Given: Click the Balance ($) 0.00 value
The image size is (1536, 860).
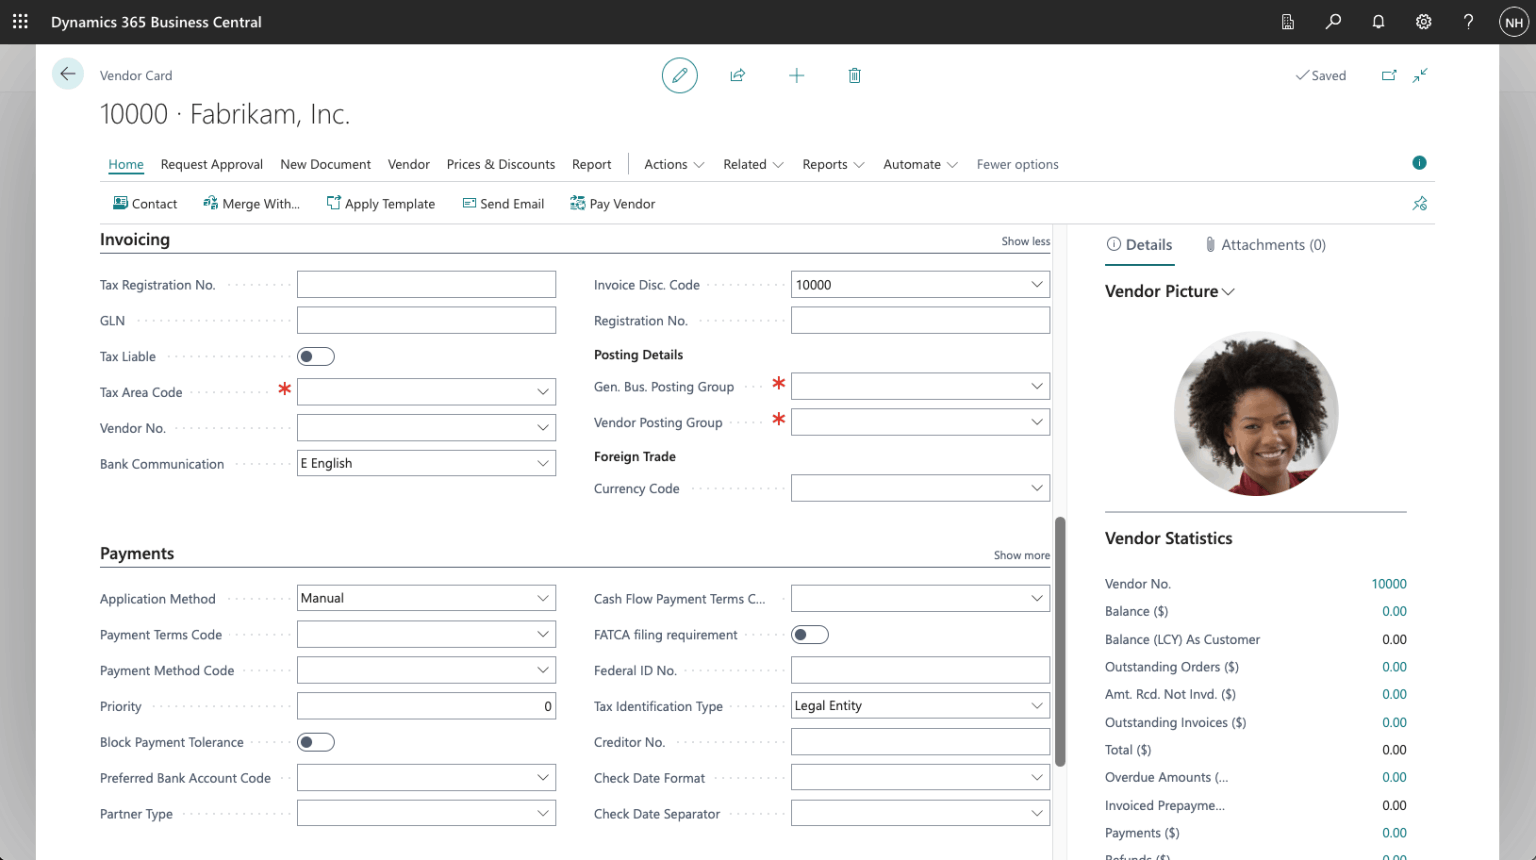Looking at the screenshot, I should coord(1394,611).
